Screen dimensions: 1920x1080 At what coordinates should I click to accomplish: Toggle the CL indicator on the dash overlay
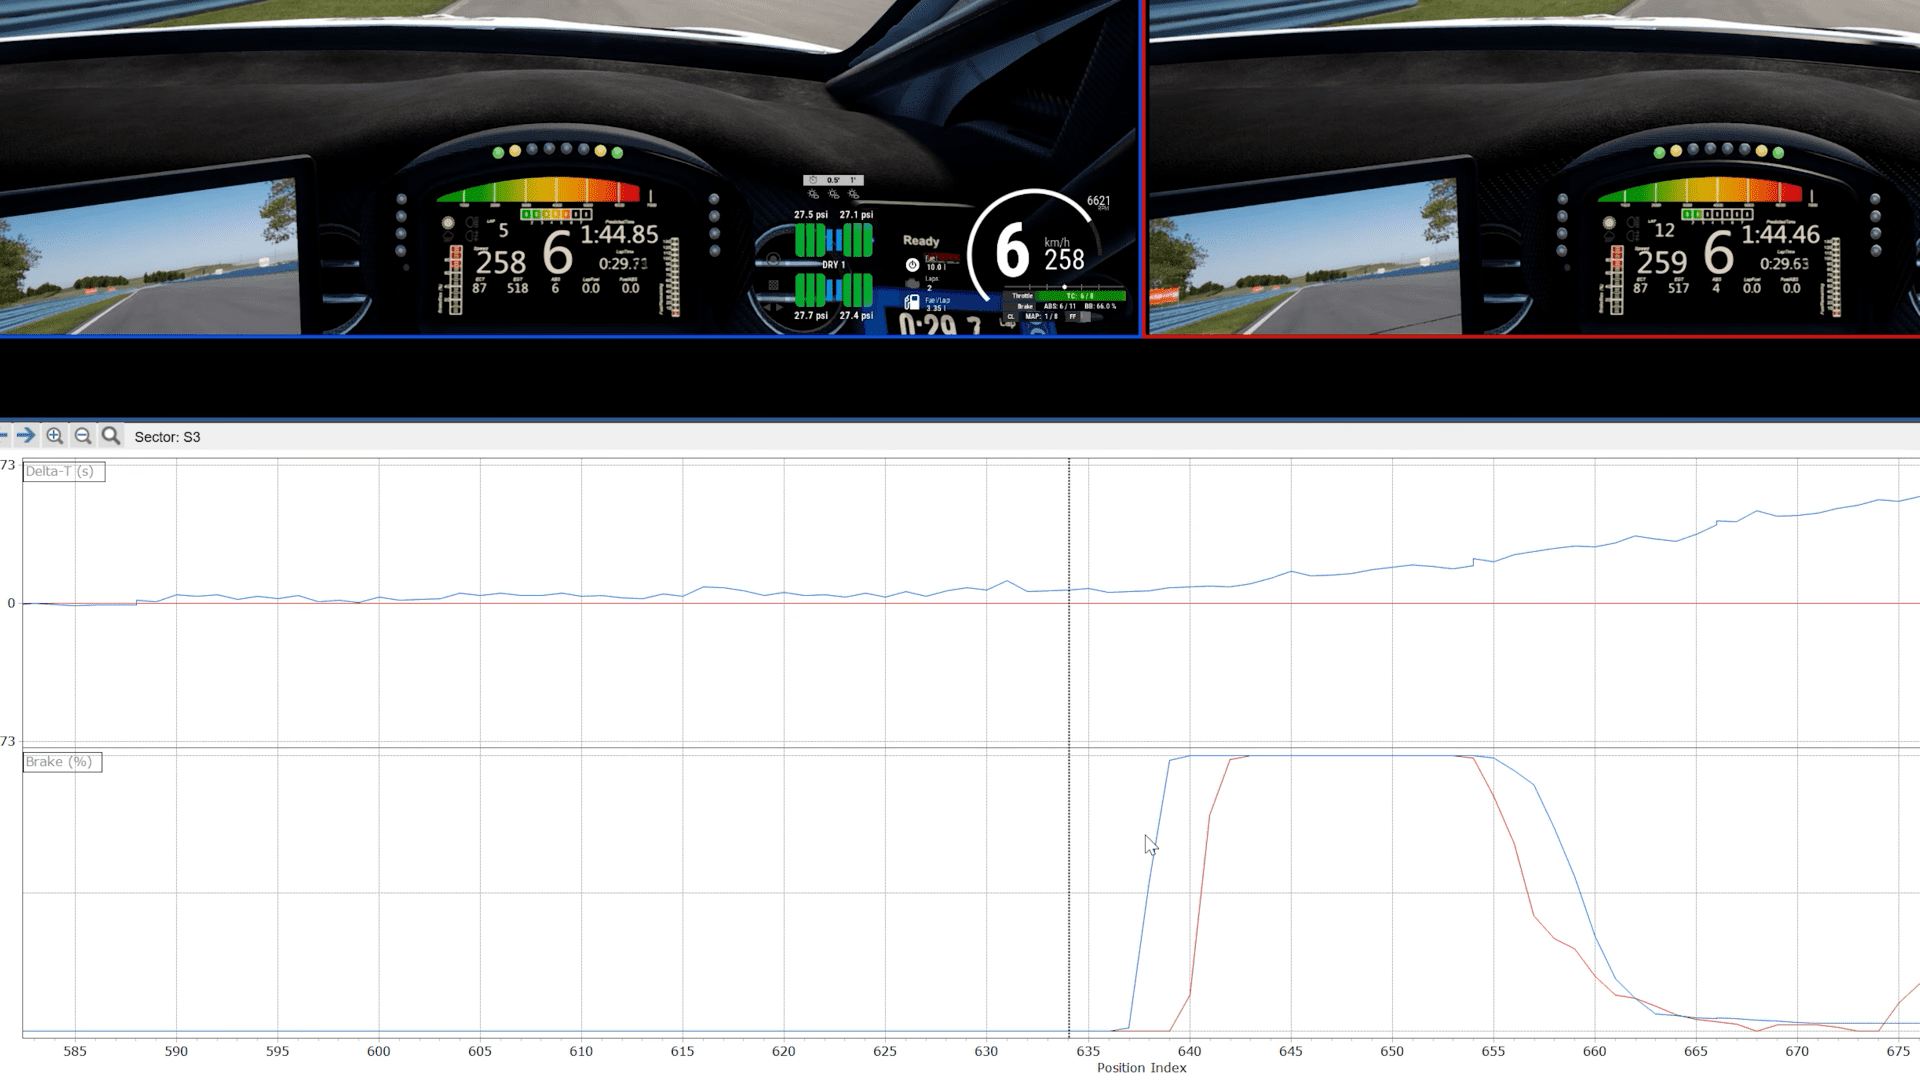(x=1011, y=316)
